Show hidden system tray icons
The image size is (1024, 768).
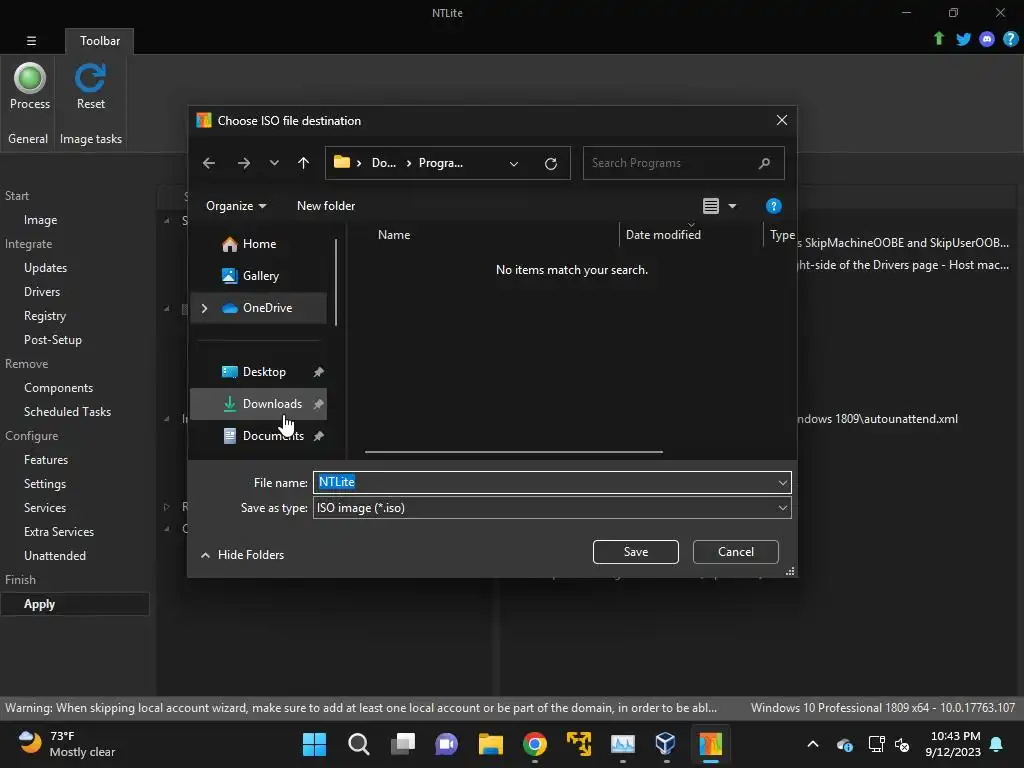[813, 744]
